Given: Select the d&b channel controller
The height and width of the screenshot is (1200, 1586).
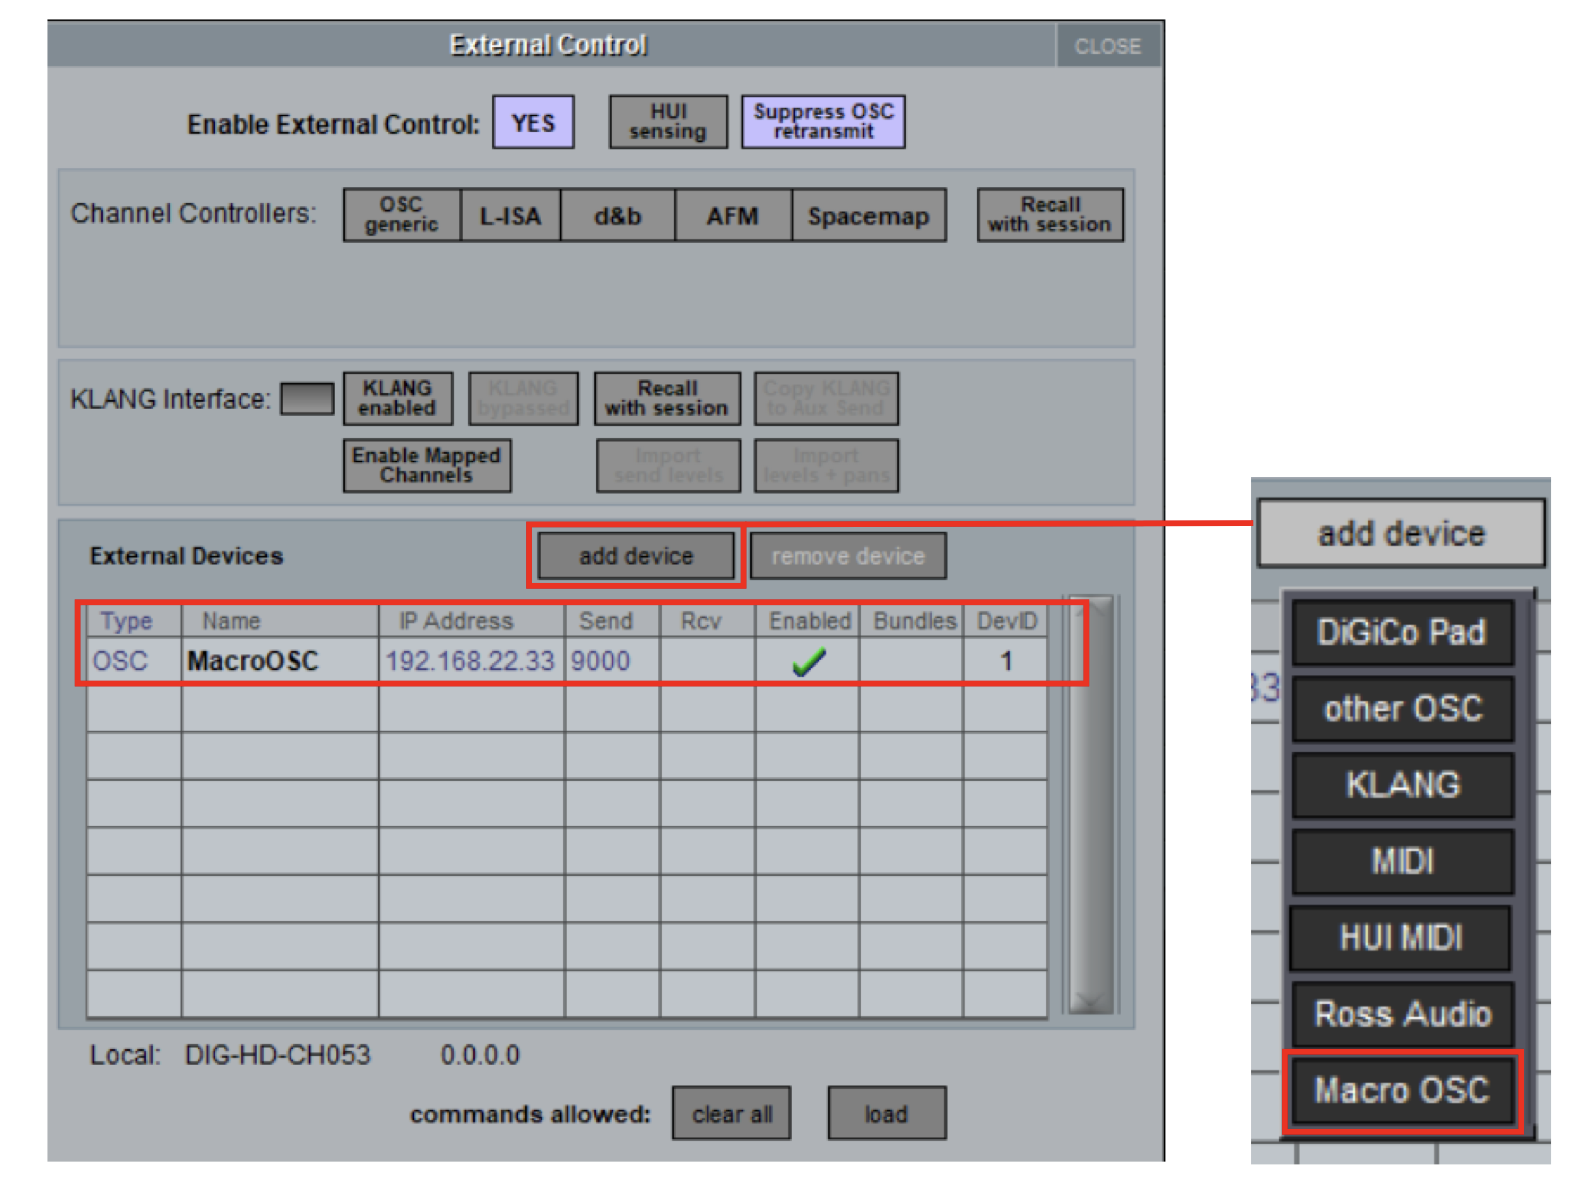Looking at the screenshot, I should tap(617, 216).
